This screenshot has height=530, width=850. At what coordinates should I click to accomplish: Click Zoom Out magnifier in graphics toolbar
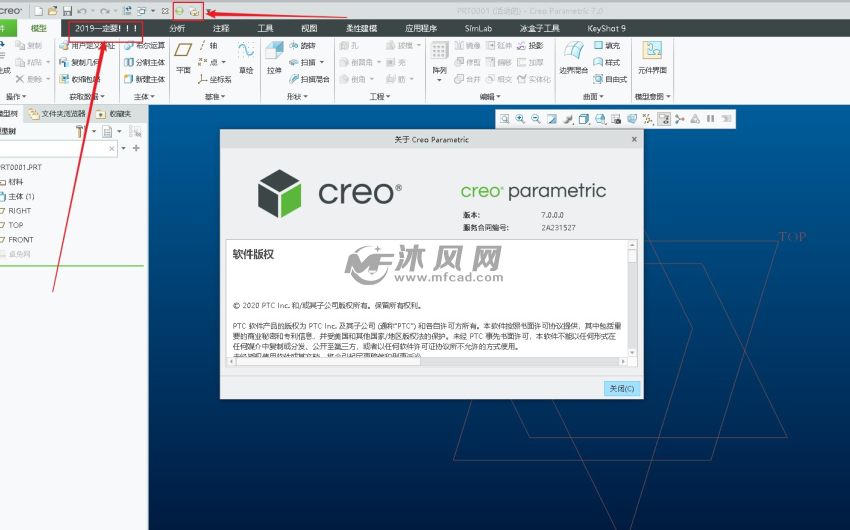coord(536,119)
